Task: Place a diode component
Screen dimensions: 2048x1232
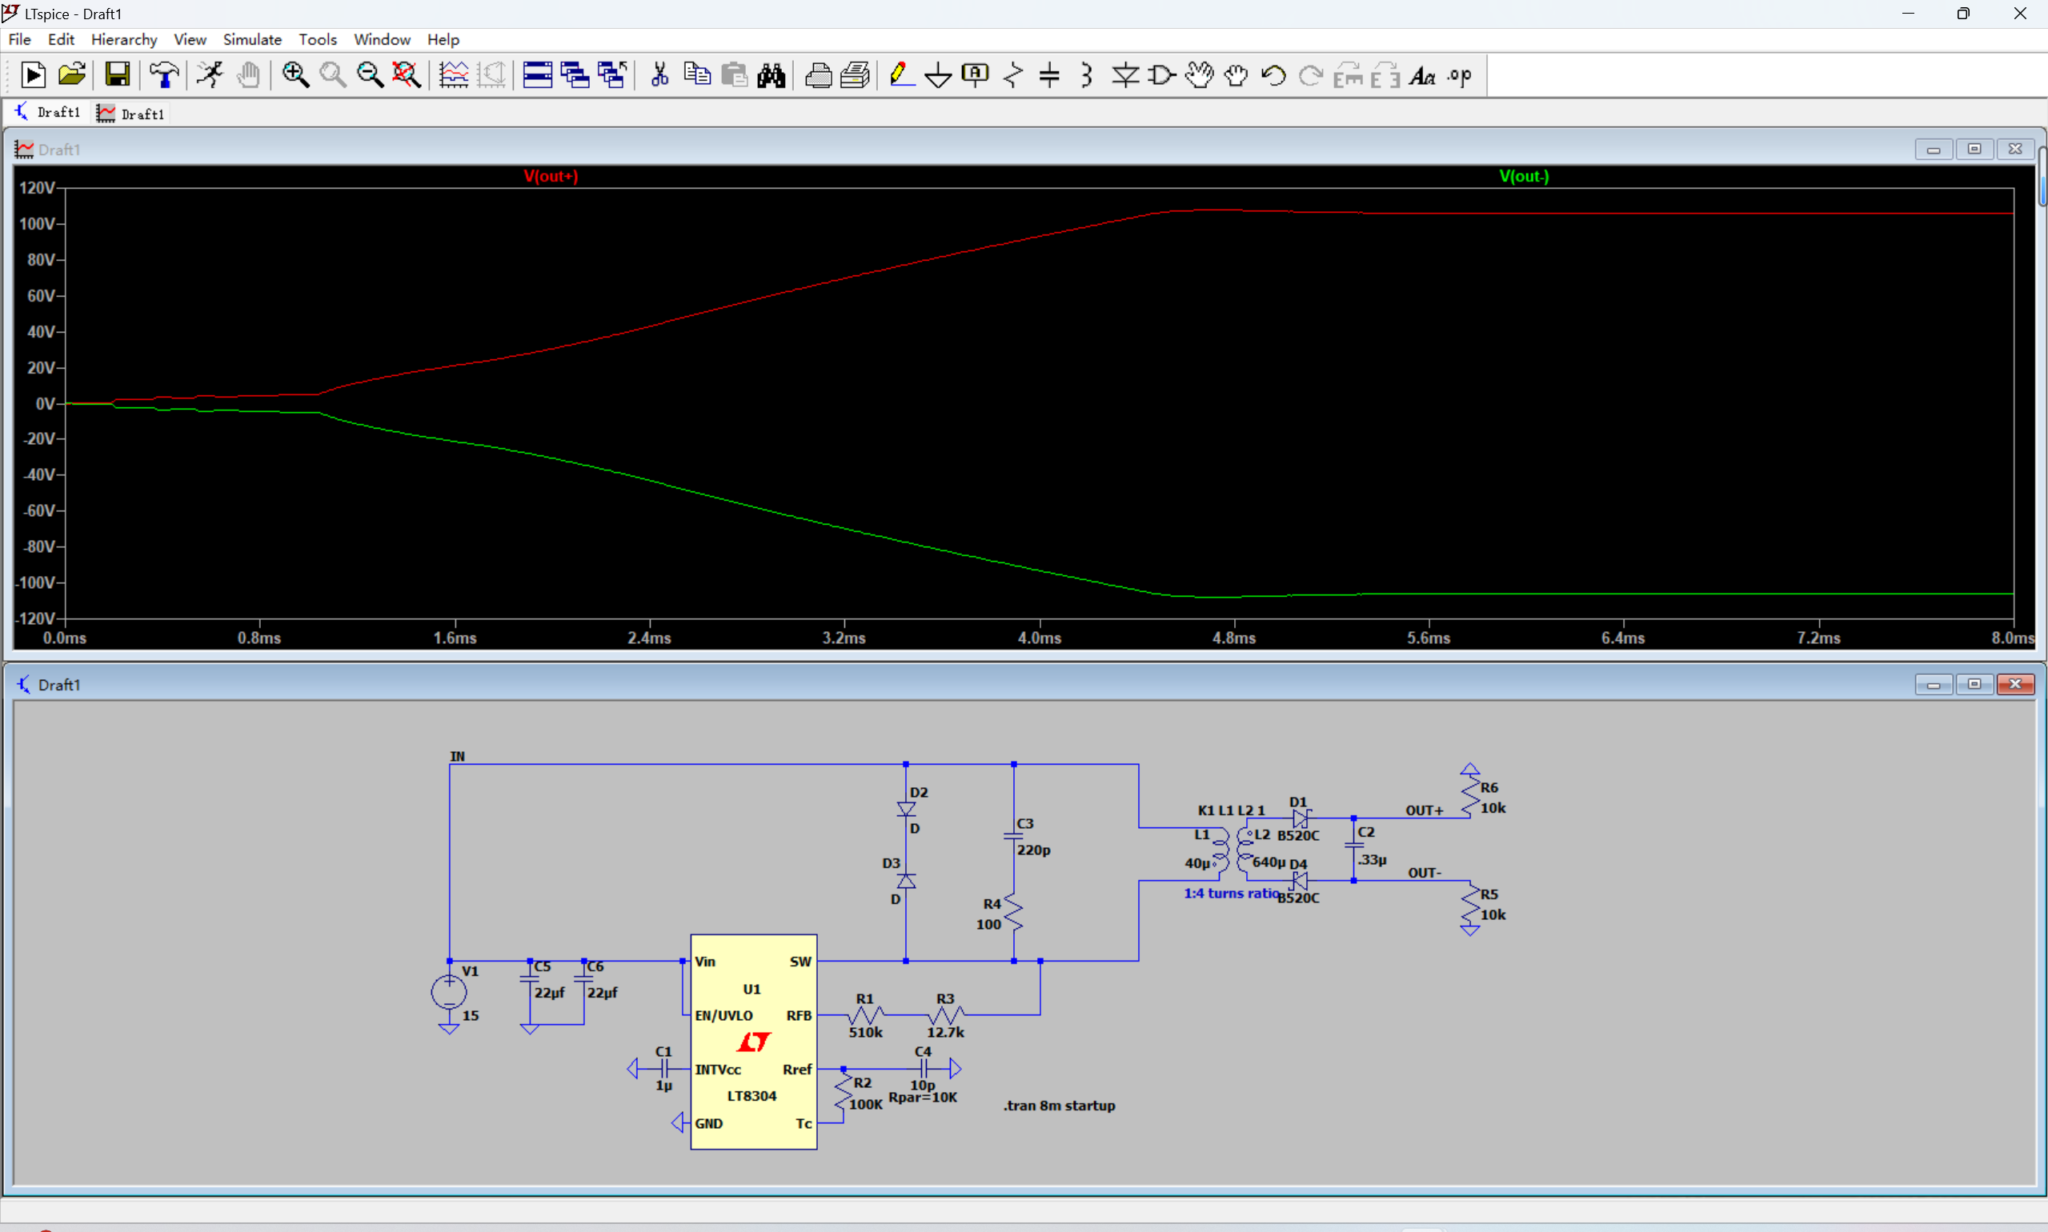Action: [x=1124, y=75]
